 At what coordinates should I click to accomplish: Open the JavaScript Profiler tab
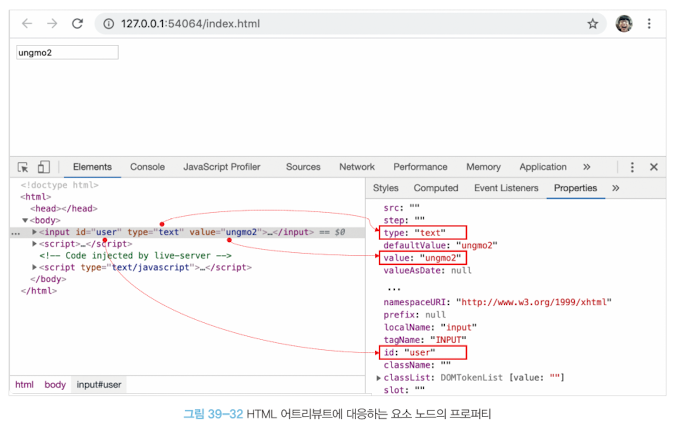[221, 167]
